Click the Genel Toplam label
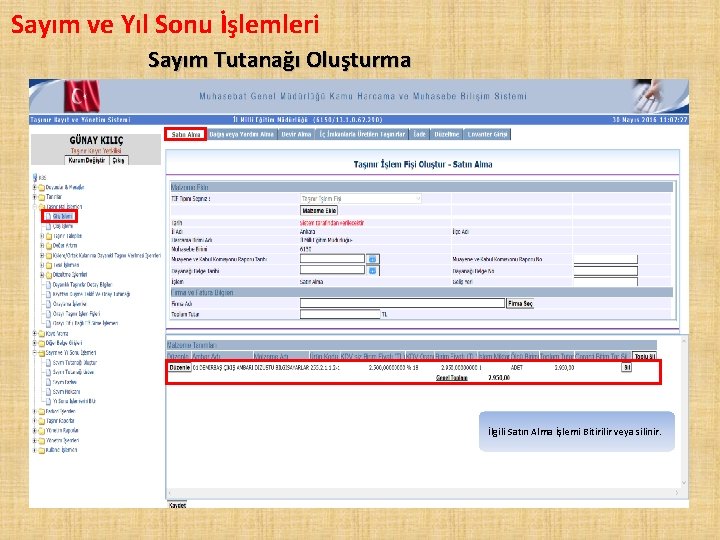This screenshot has width=720, height=540. click(x=452, y=378)
